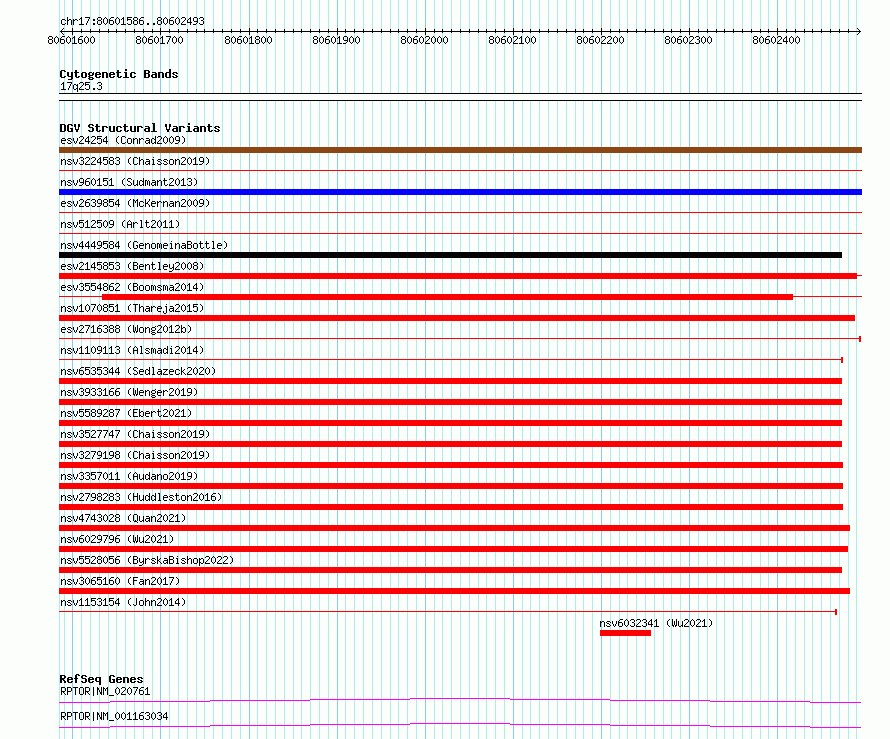890x739 pixels.
Task: Click the chr17:80601586..80602493 region label
Action: coord(132,21)
